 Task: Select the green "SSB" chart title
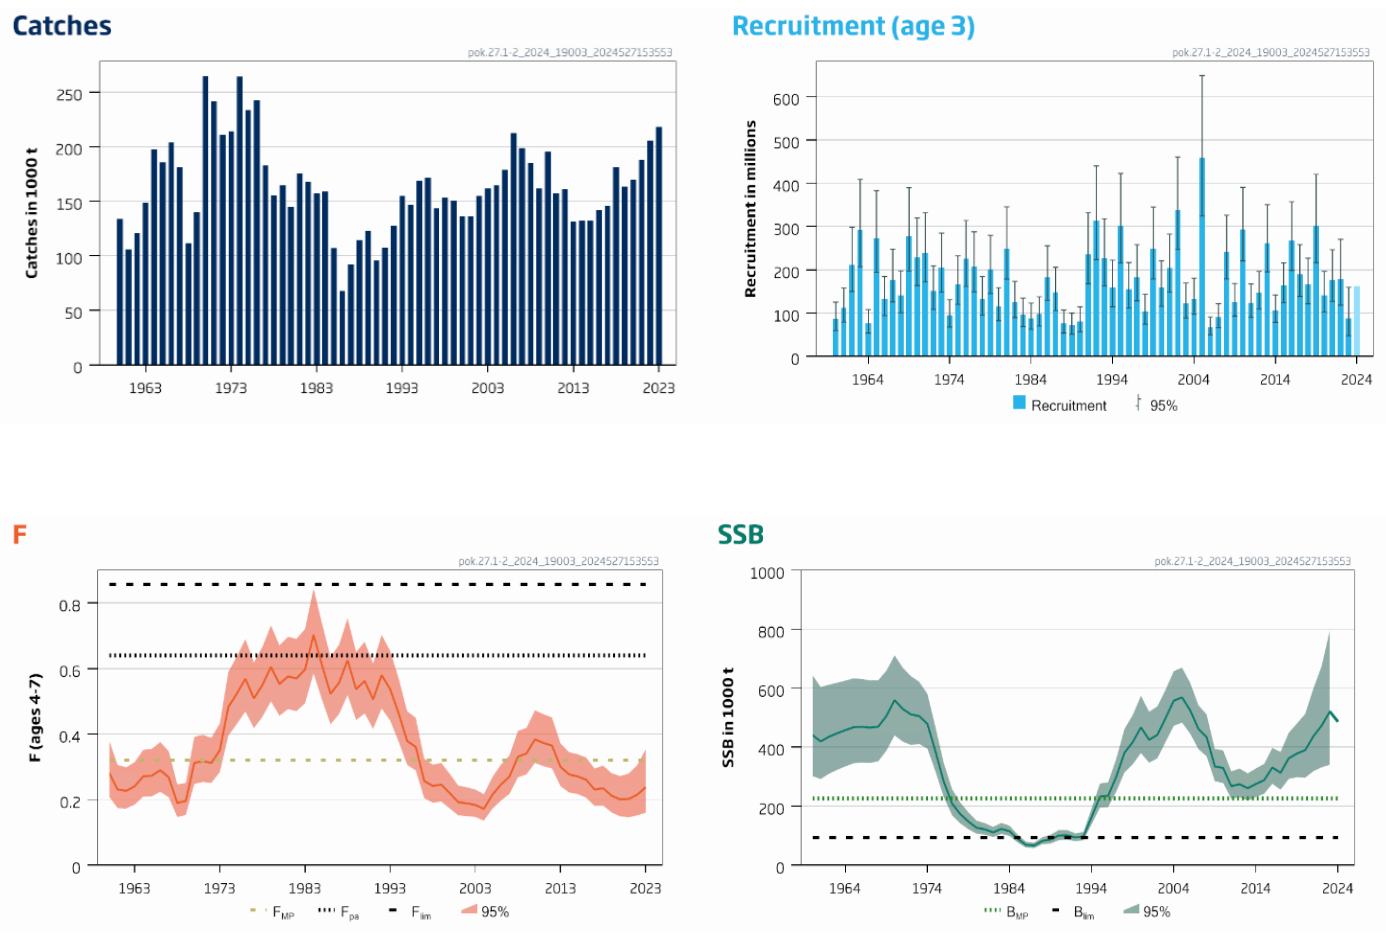(x=740, y=535)
